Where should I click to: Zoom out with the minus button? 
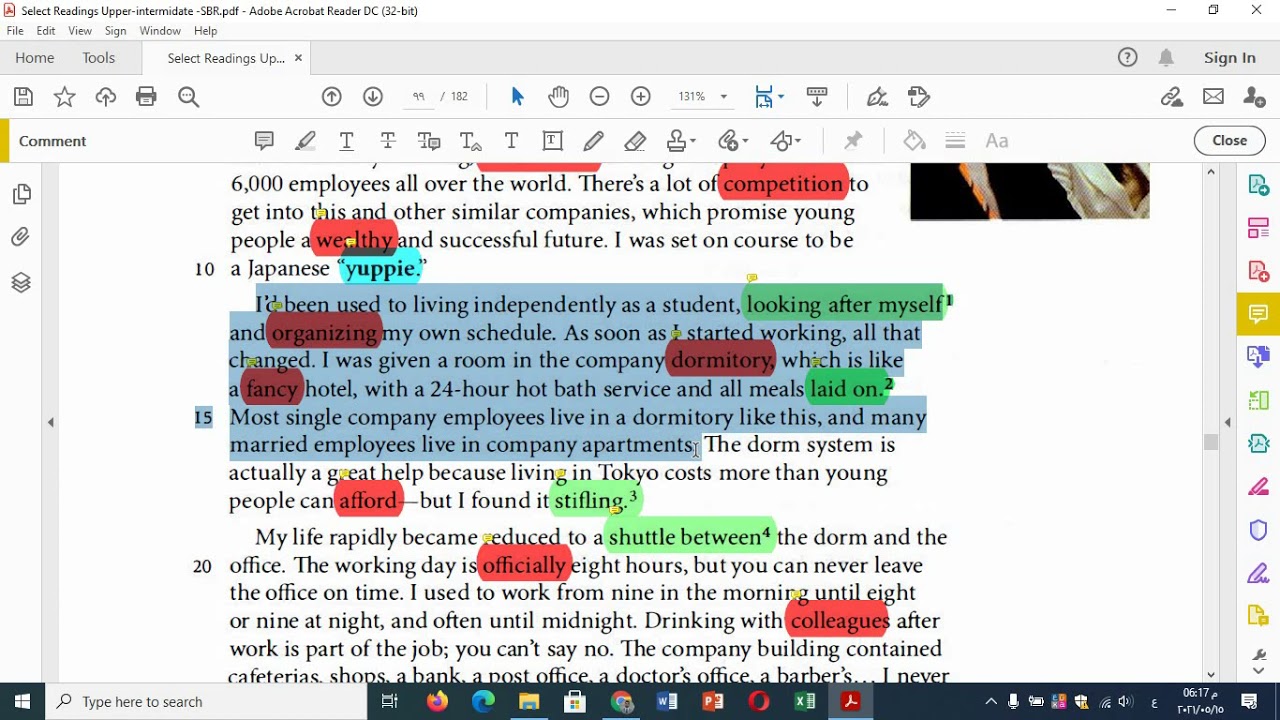600,96
